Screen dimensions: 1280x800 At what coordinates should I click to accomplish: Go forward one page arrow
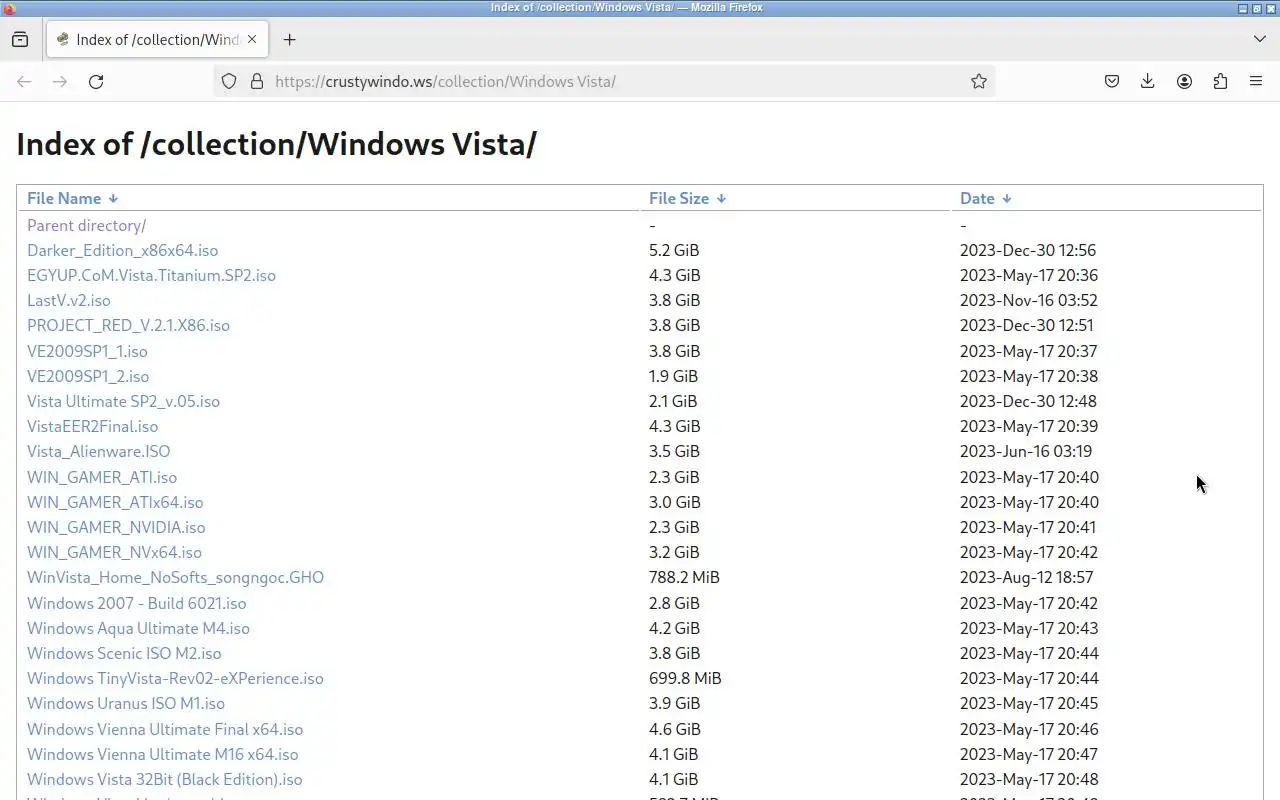click(x=60, y=82)
